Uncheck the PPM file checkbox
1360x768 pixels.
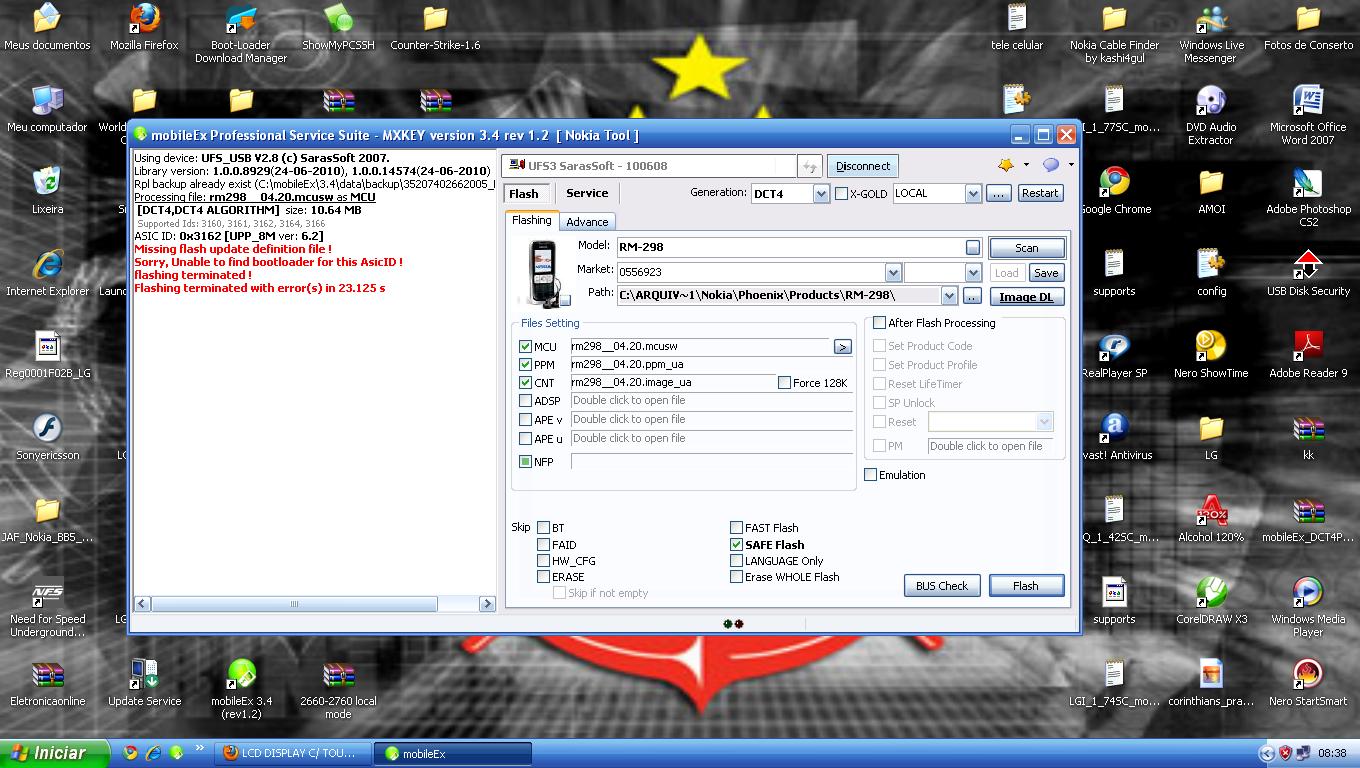point(525,365)
